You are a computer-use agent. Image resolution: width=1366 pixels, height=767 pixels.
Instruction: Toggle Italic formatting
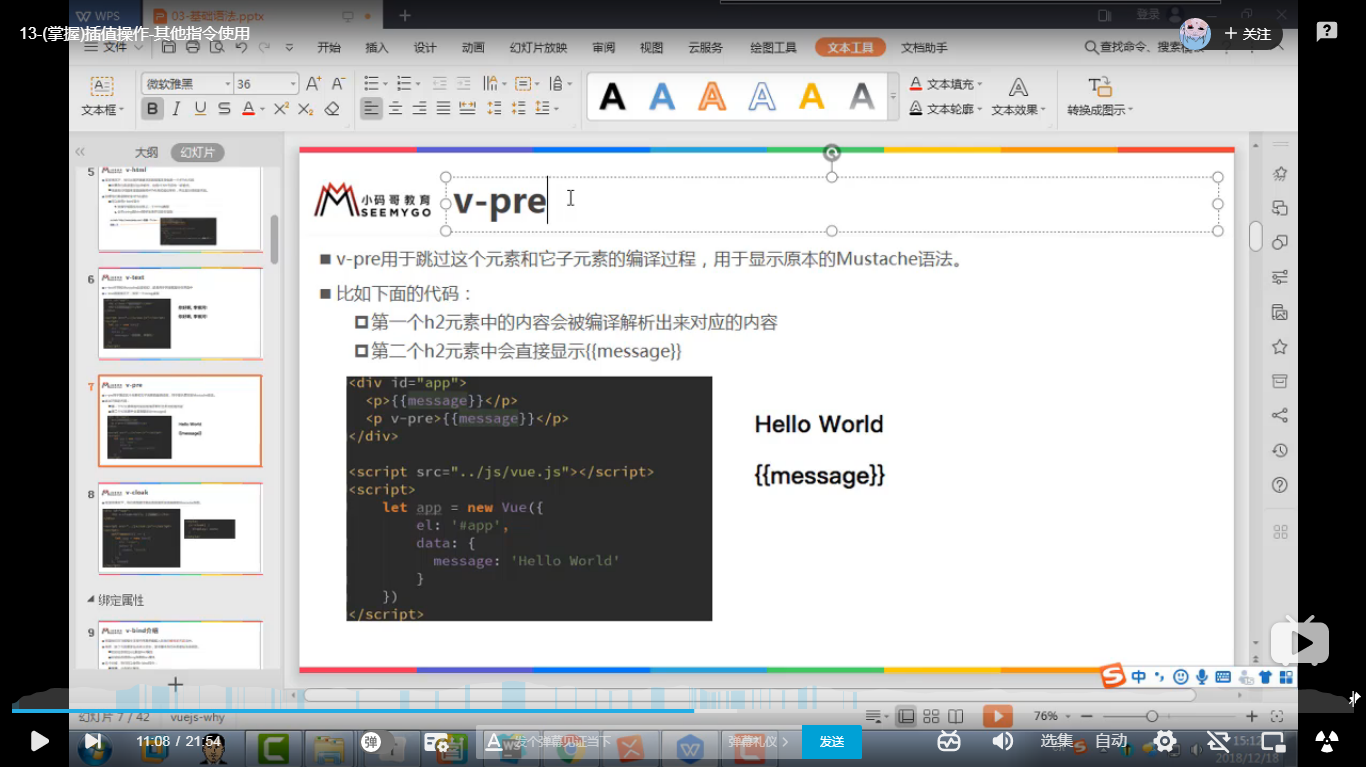pos(177,109)
